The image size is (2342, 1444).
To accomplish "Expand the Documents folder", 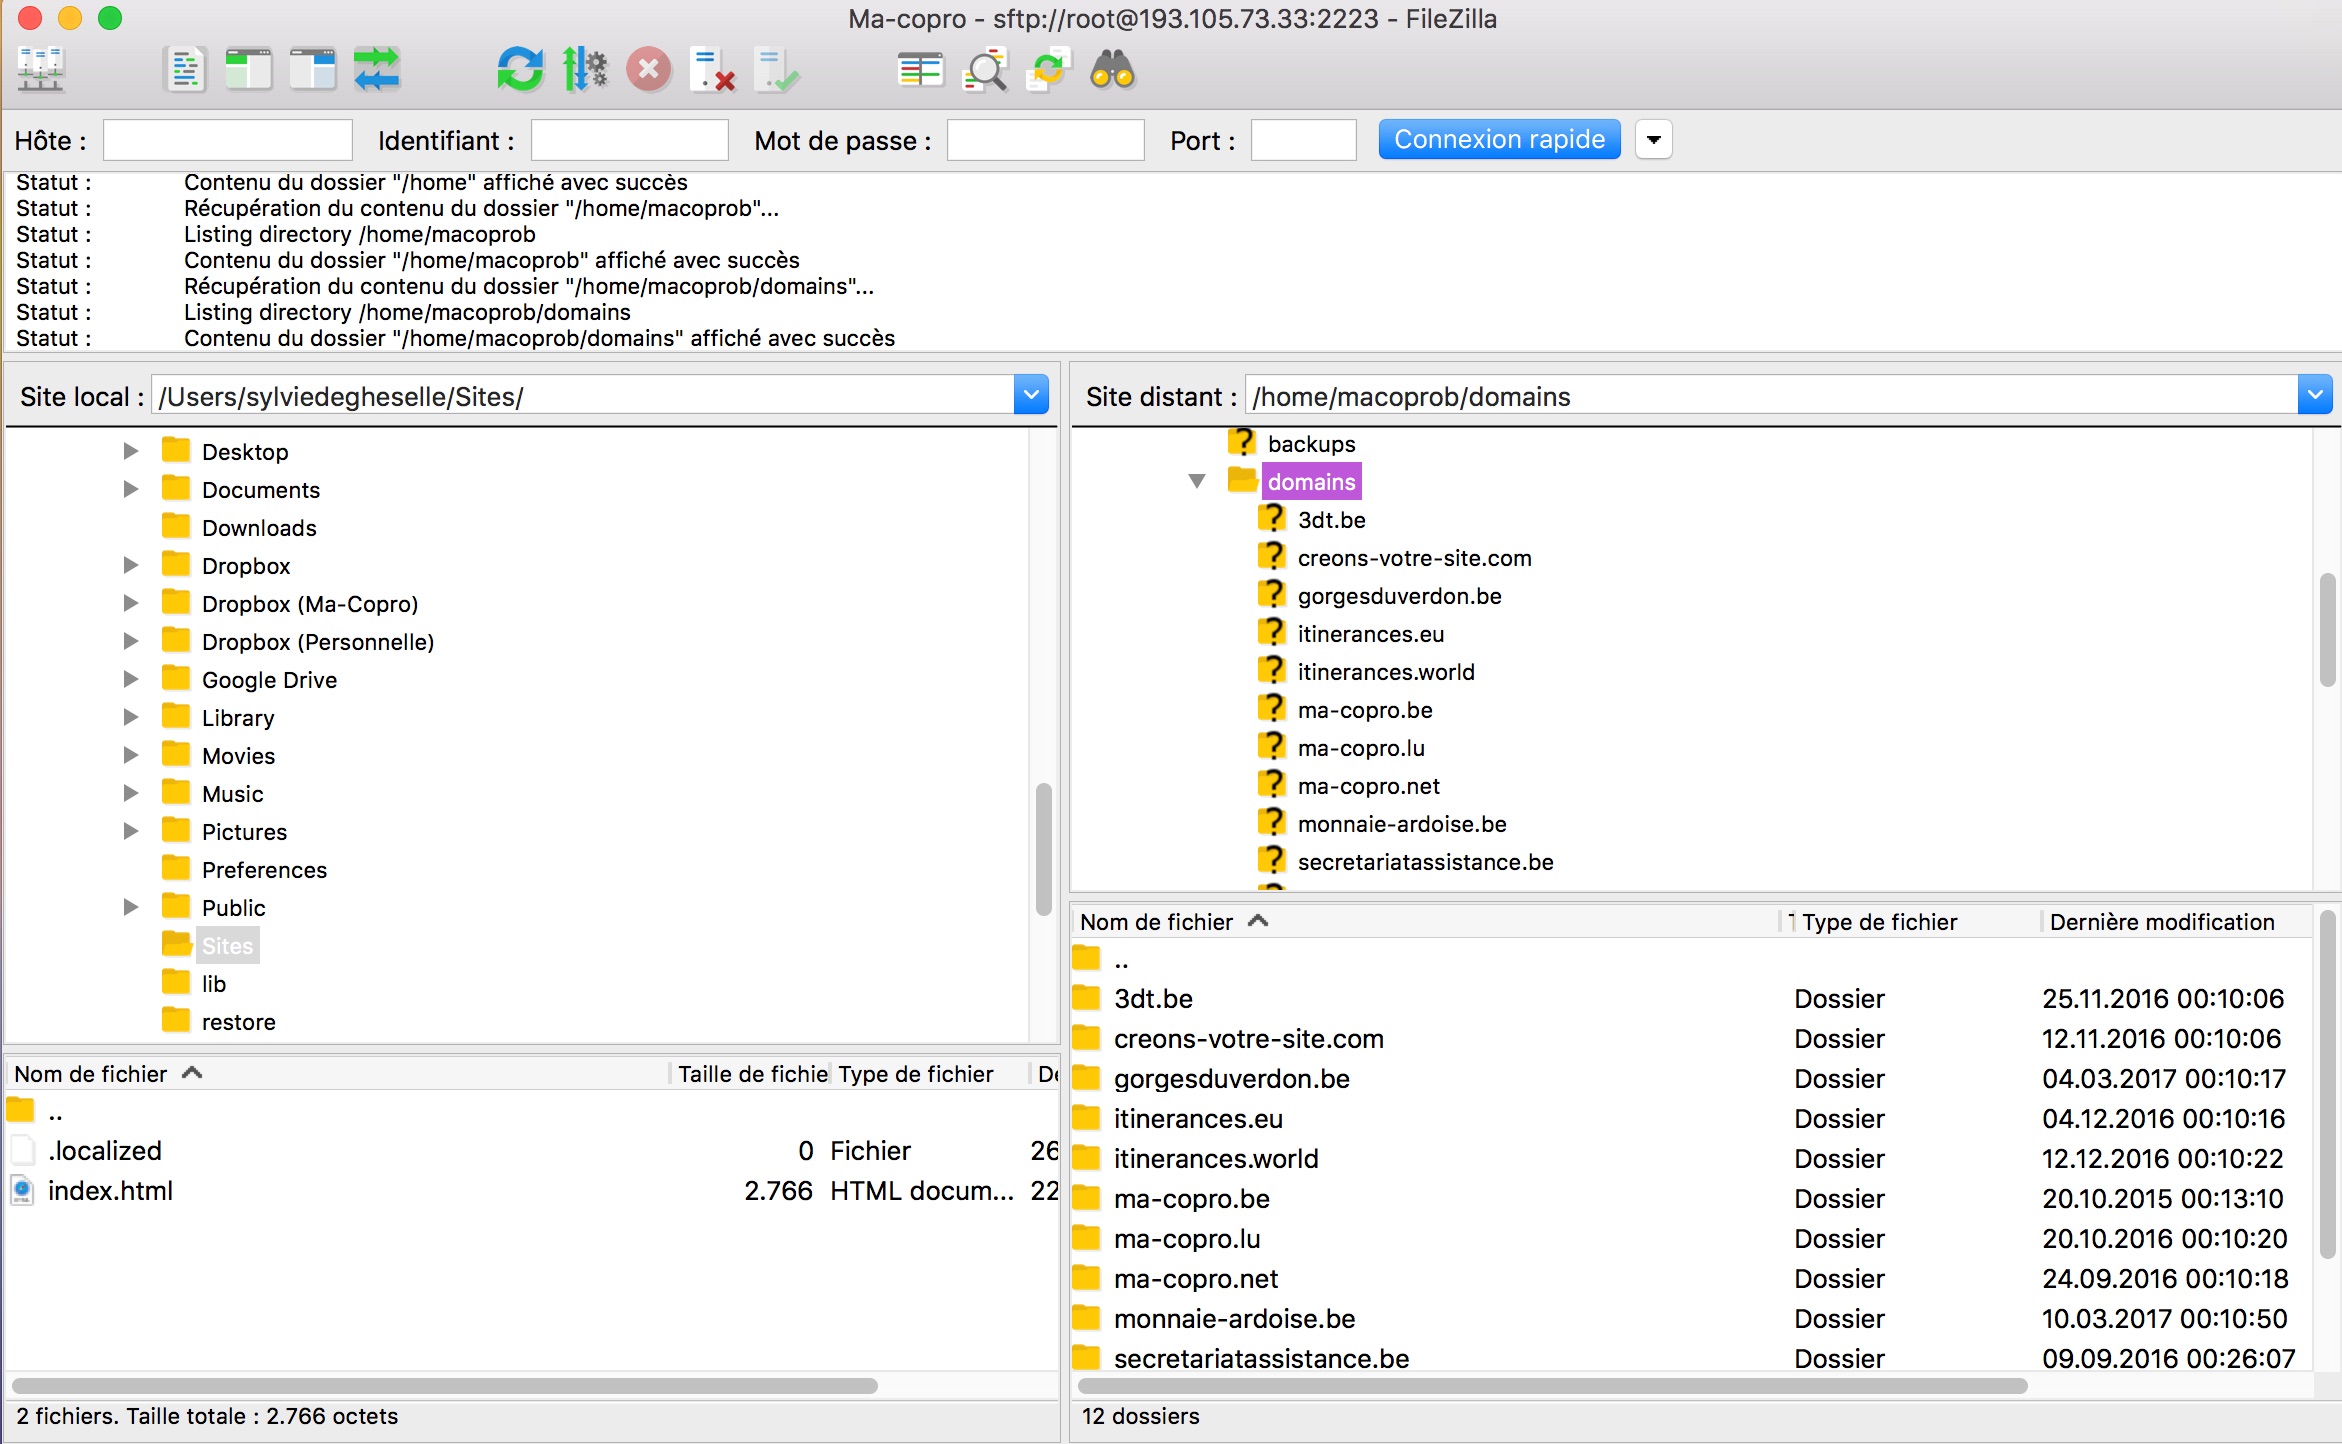I will [x=131, y=489].
